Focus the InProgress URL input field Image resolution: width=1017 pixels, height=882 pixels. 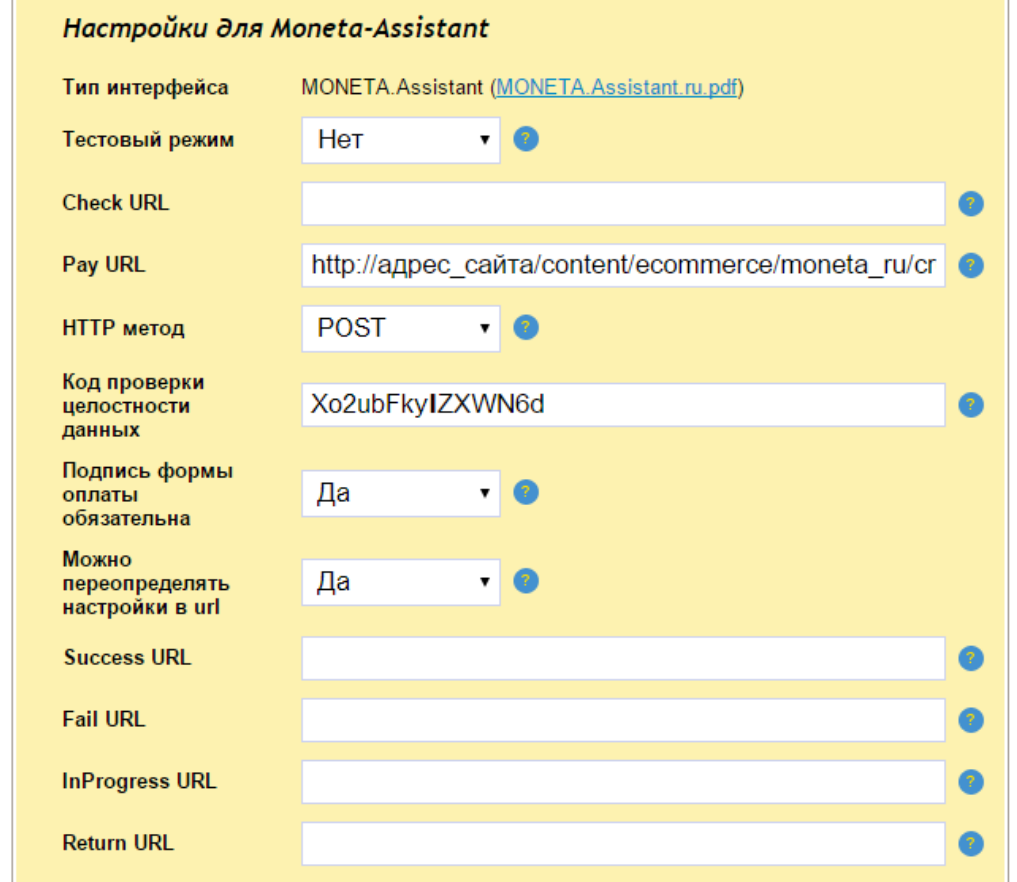click(623, 781)
